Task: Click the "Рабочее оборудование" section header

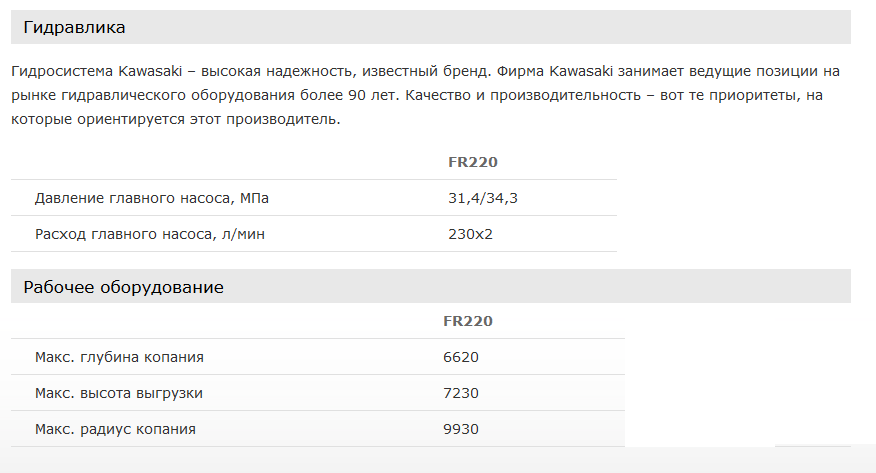Action: click(123, 287)
